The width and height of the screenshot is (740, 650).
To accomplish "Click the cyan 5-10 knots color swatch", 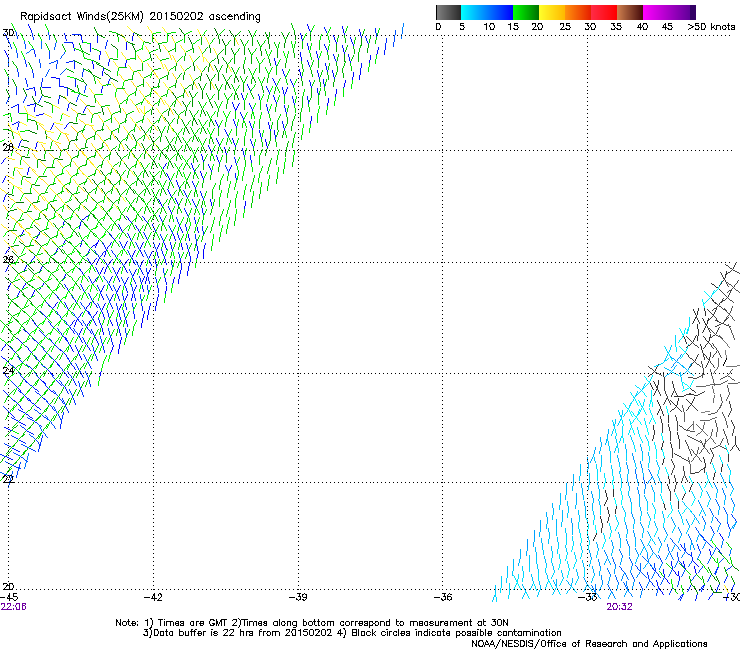I will point(473,12).
